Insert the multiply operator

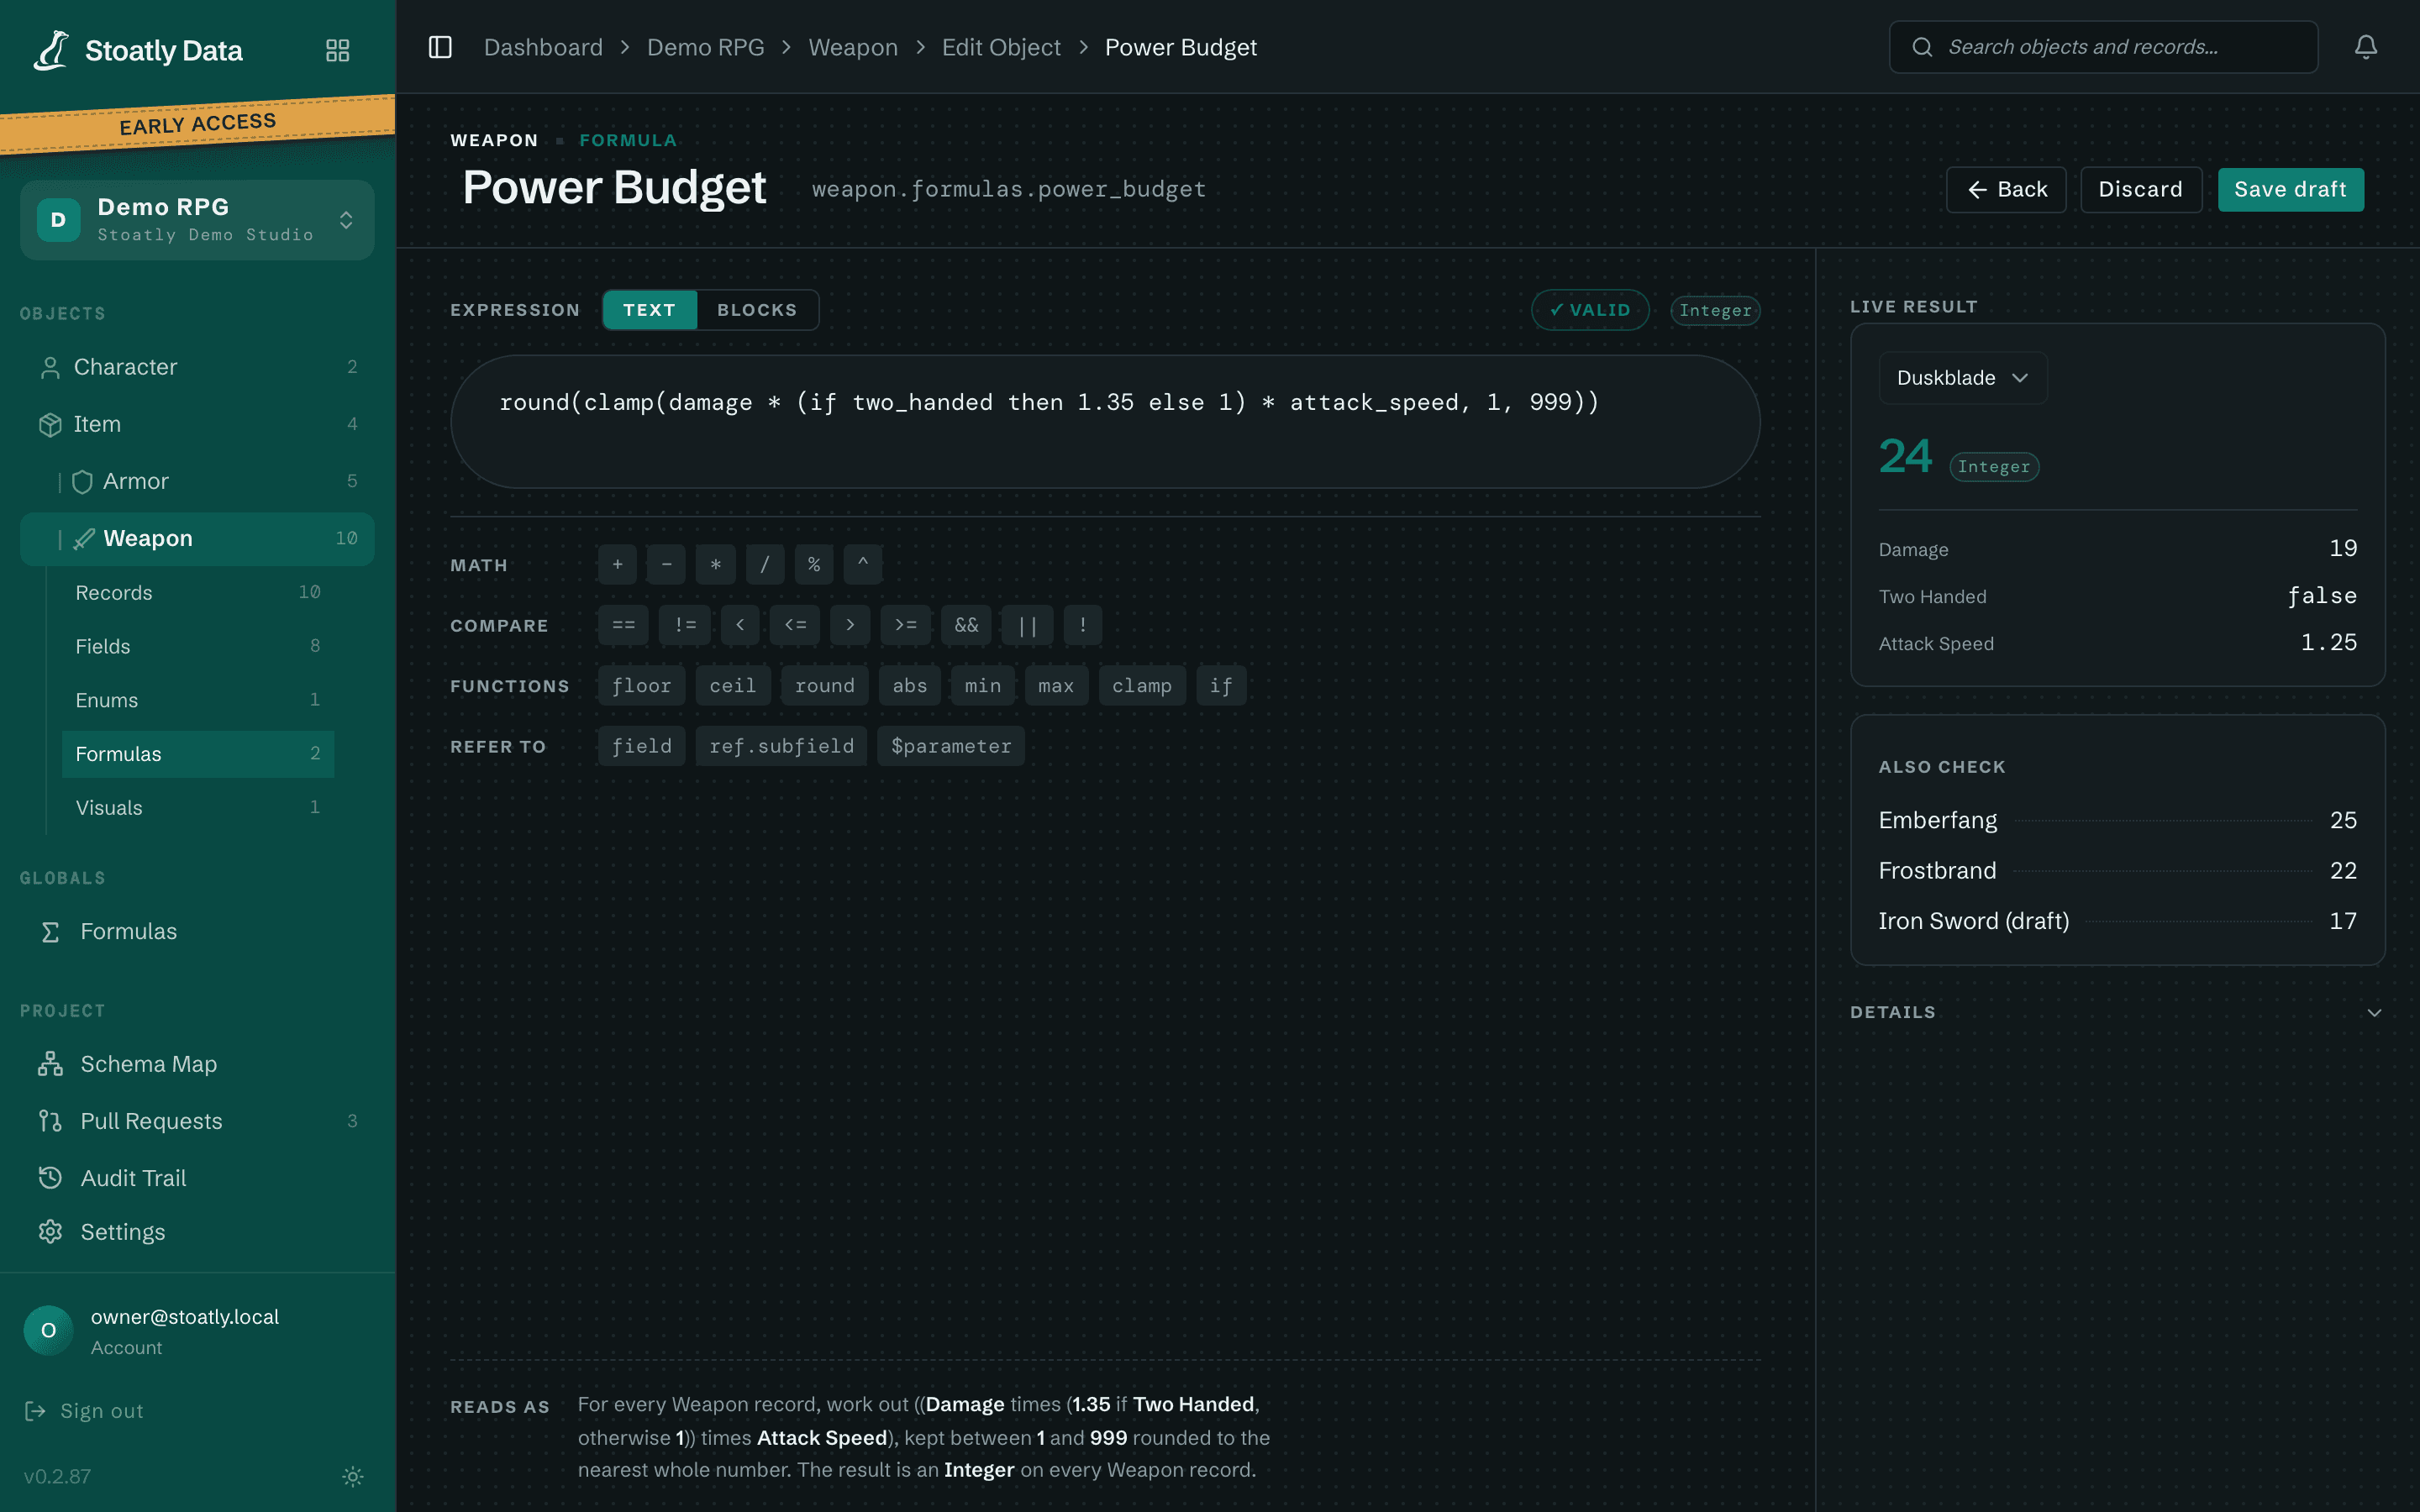[x=716, y=565]
